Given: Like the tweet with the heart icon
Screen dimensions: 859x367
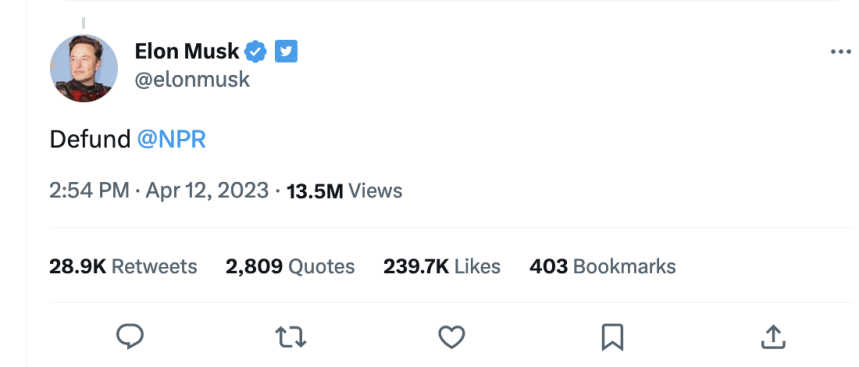Looking at the screenshot, I should [x=451, y=337].
